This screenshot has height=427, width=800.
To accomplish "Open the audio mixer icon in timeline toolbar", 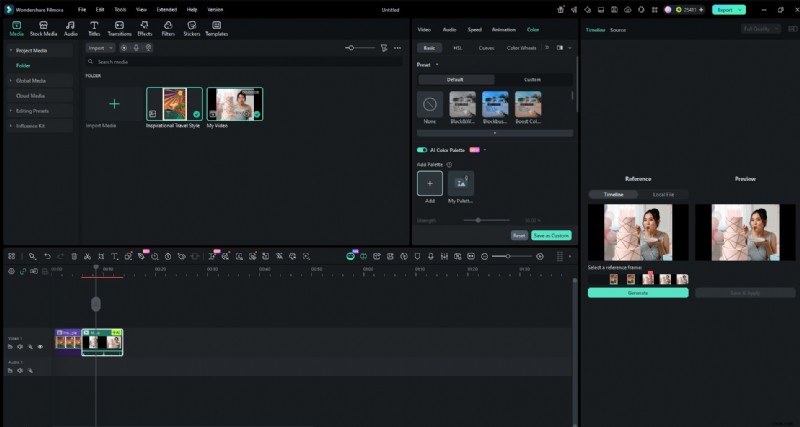I will coord(444,256).
